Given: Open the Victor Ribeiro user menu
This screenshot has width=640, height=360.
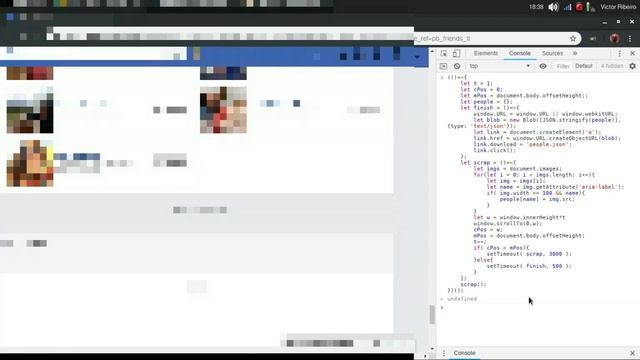Looking at the screenshot, I should [x=618, y=7].
